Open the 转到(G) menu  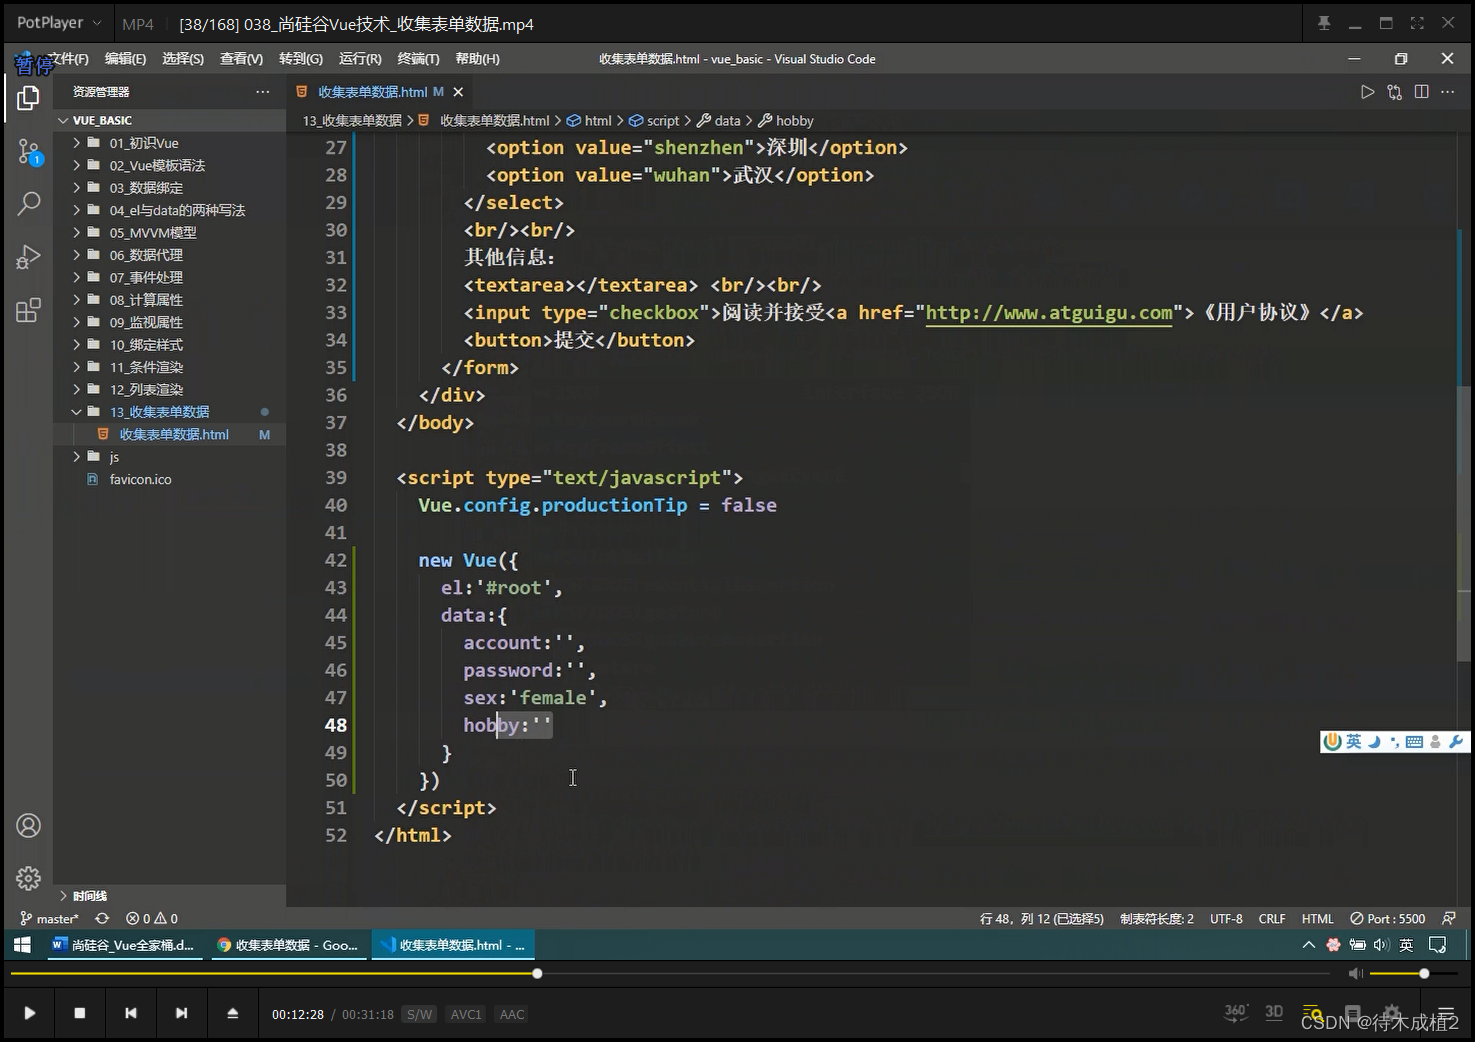300,59
